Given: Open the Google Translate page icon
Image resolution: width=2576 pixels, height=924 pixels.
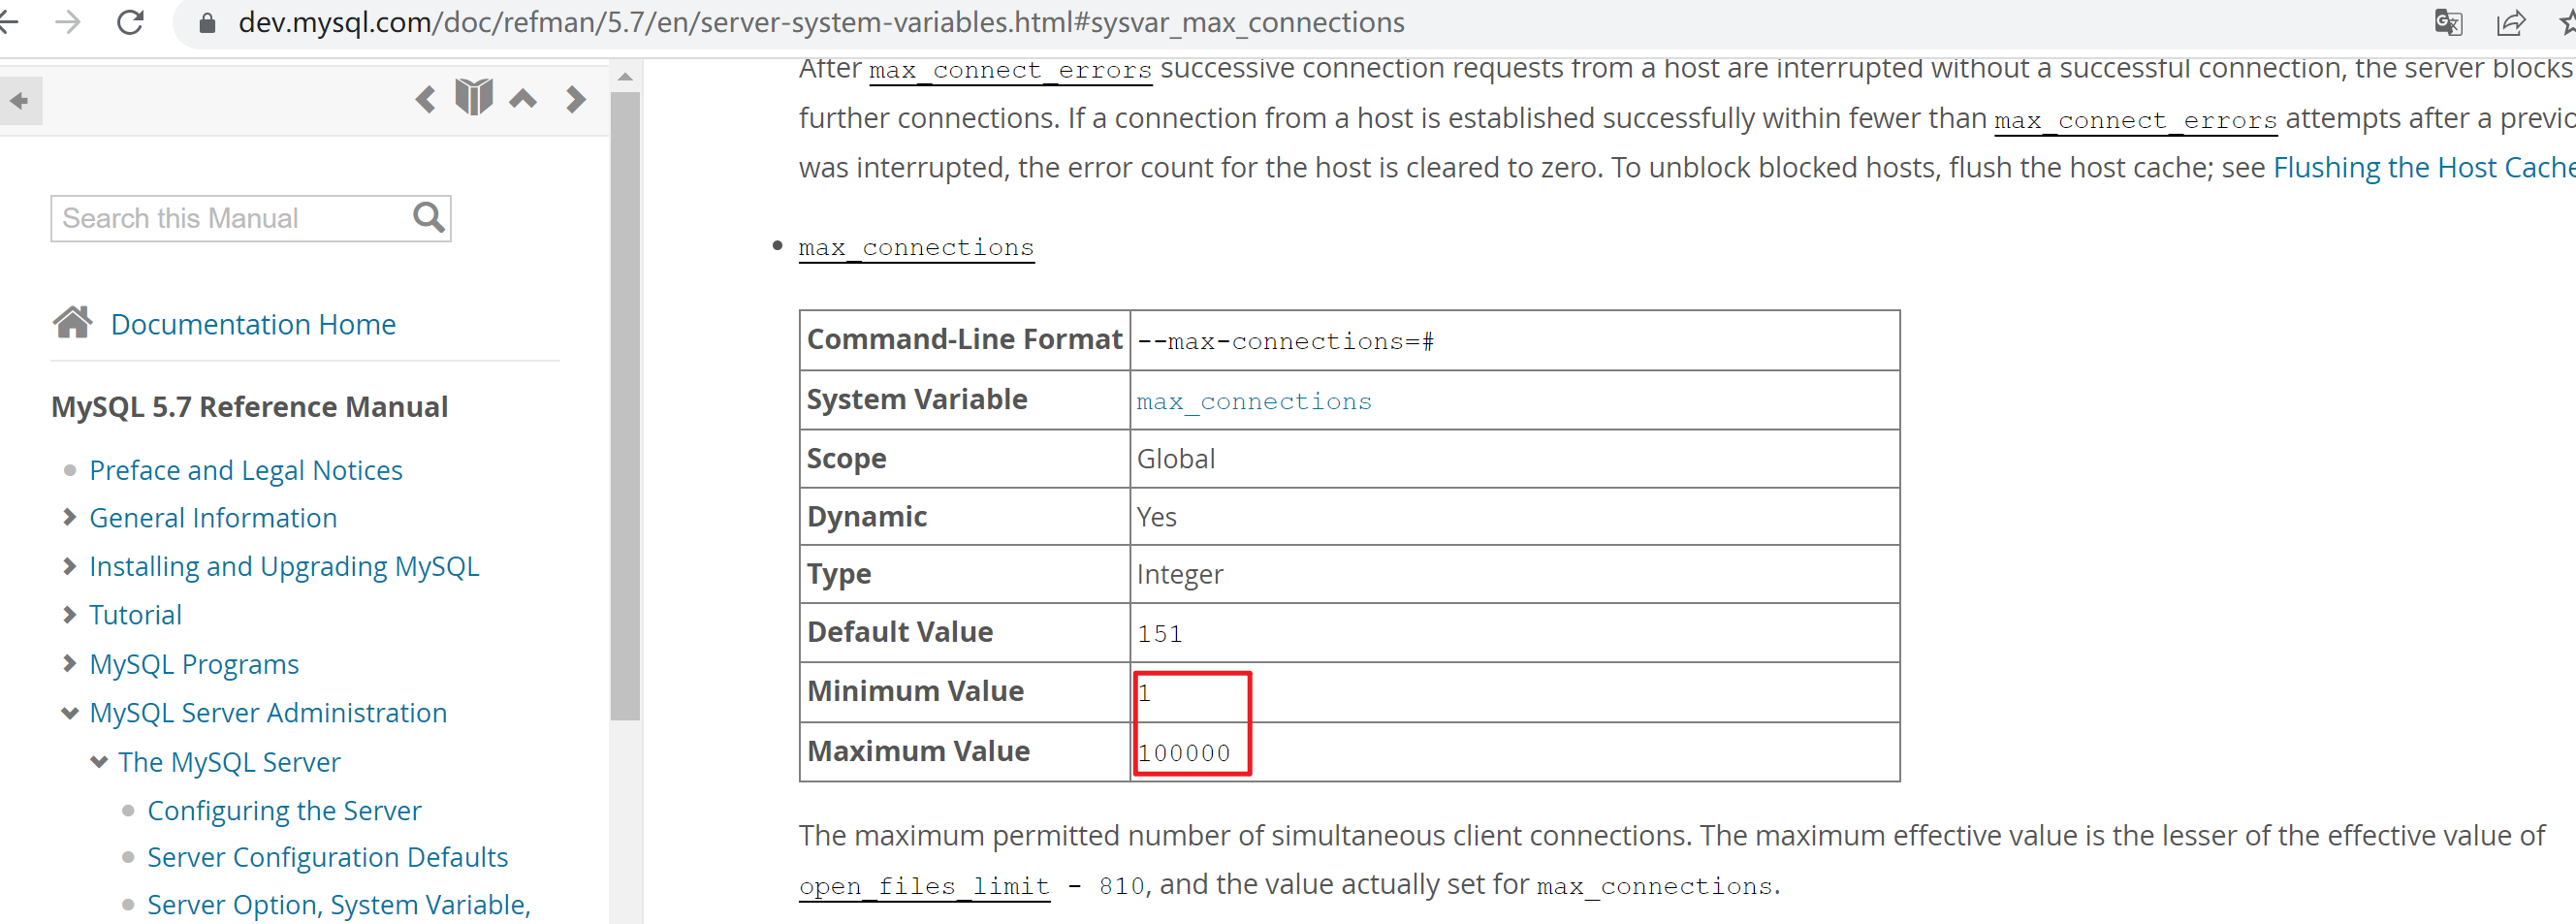Looking at the screenshot, I should pos(2447,22).
